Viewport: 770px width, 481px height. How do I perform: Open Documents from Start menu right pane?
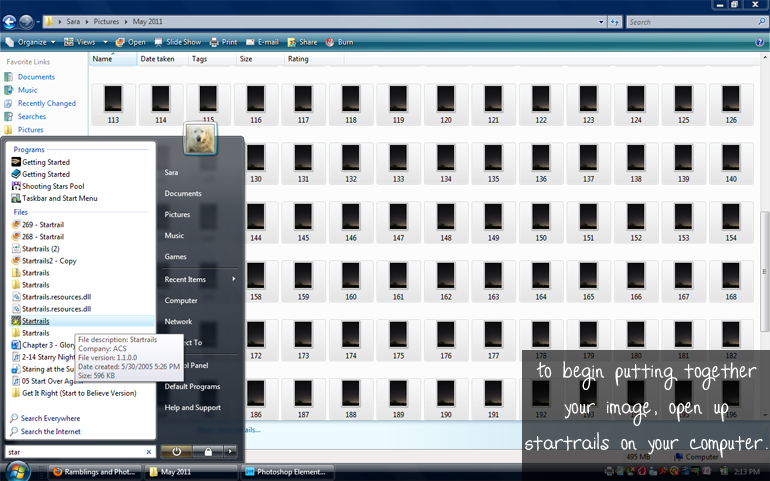pos(183,194)
